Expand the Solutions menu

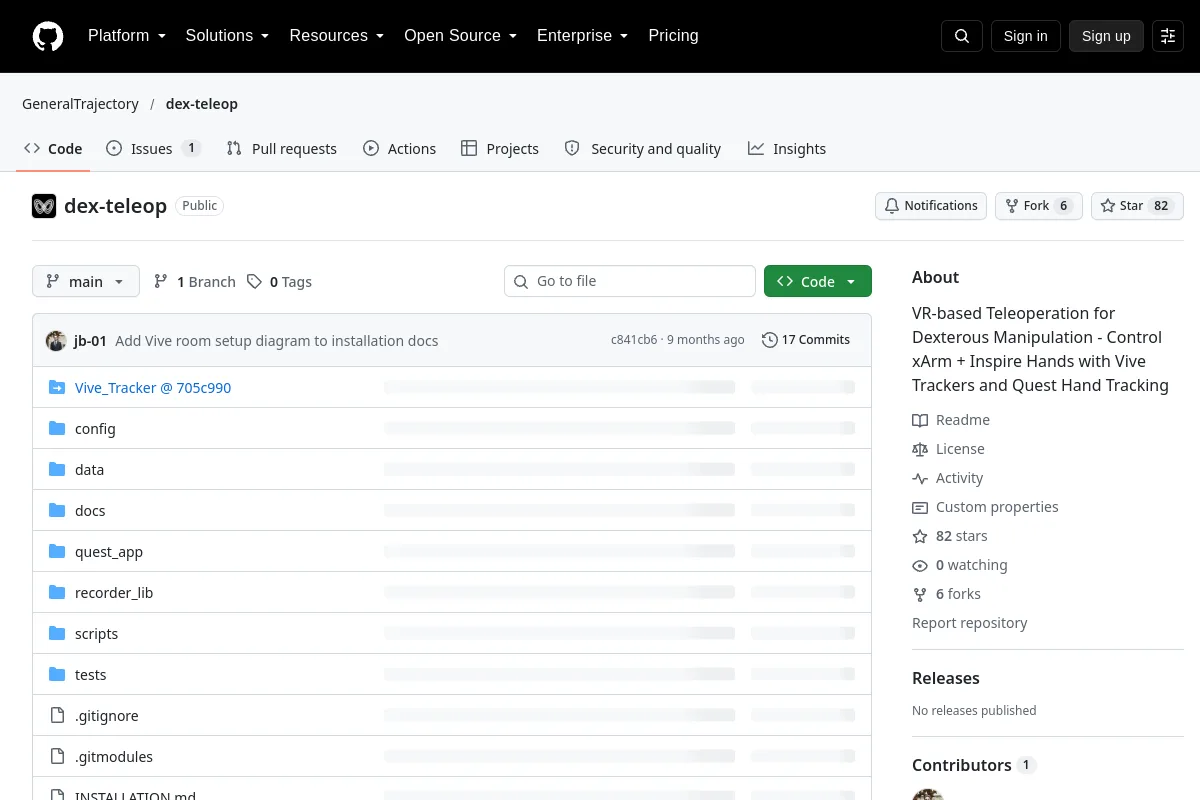227,36
